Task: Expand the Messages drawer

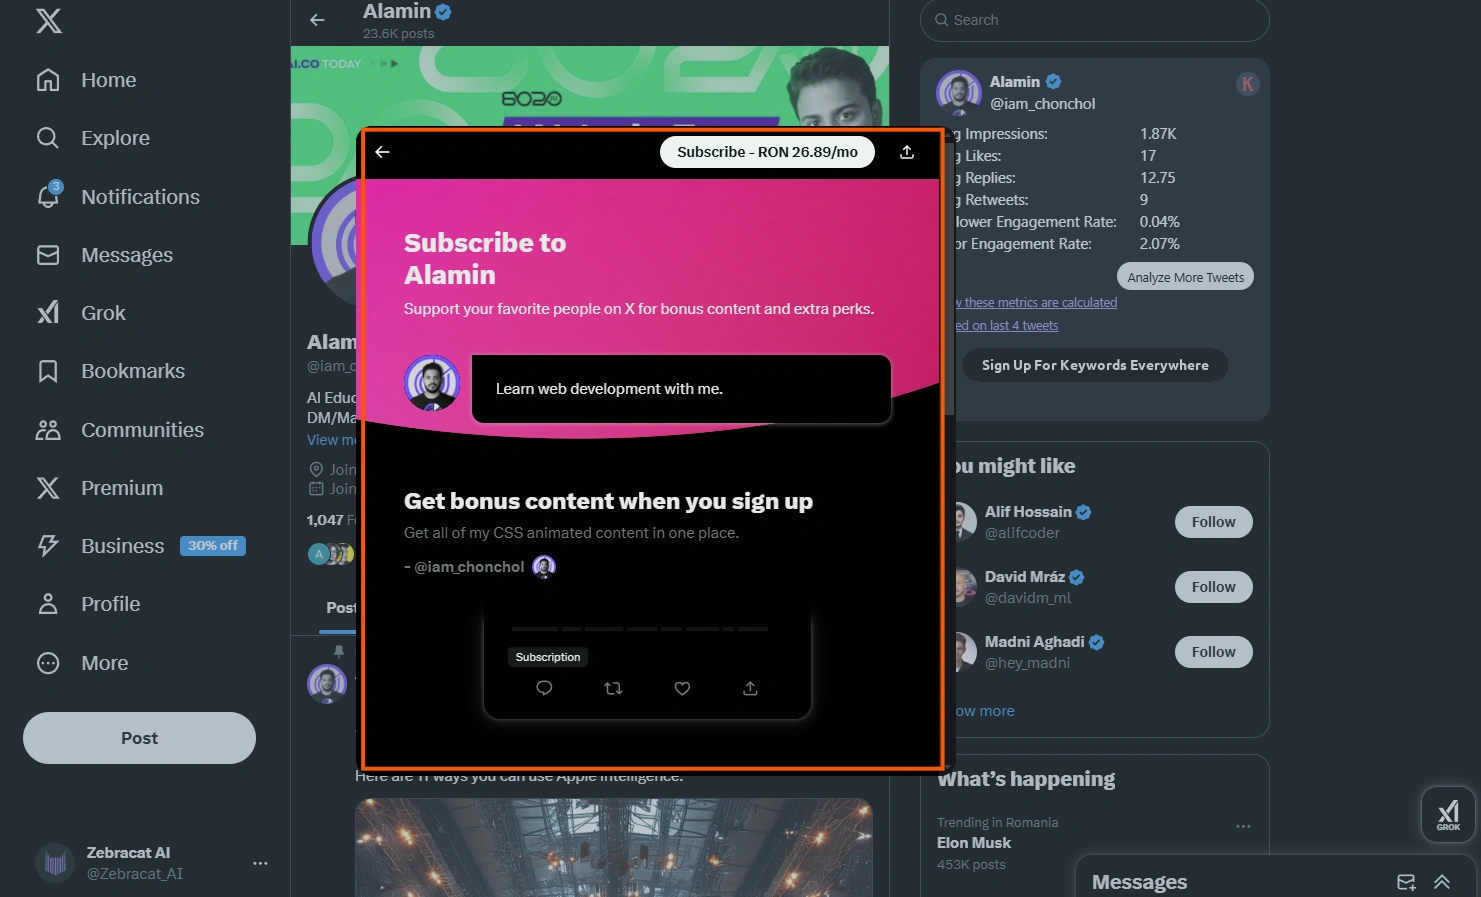Action: 1442,882
